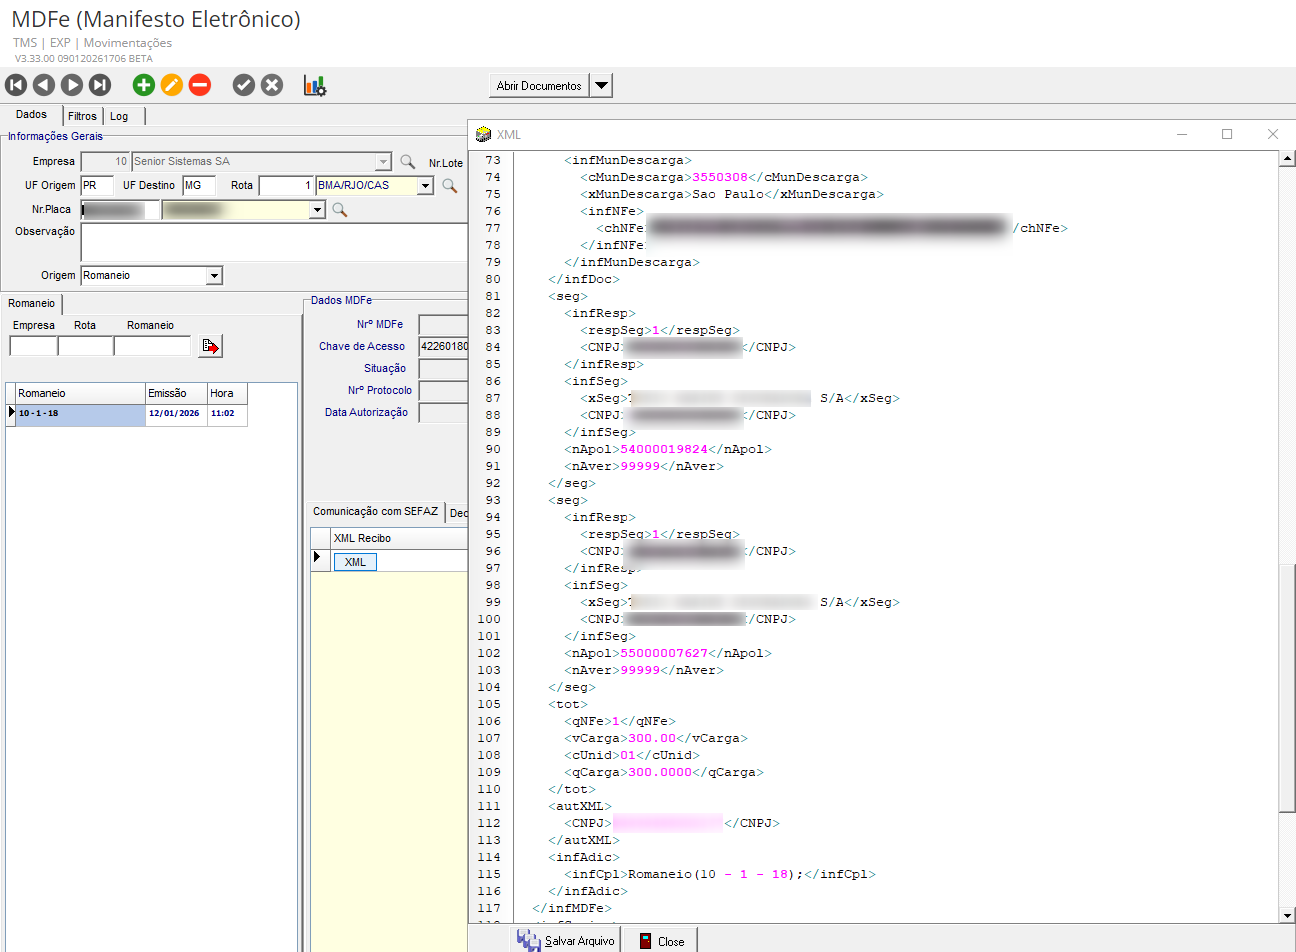Click the romaneio import icon button
This screenshot has width=1296, height=952.
[x=210, y=346]
